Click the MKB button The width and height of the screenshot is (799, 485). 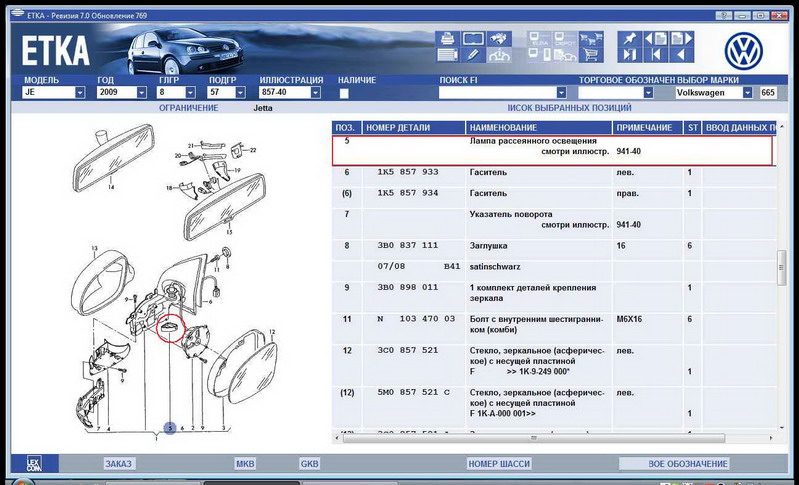[x=245, y=464]
